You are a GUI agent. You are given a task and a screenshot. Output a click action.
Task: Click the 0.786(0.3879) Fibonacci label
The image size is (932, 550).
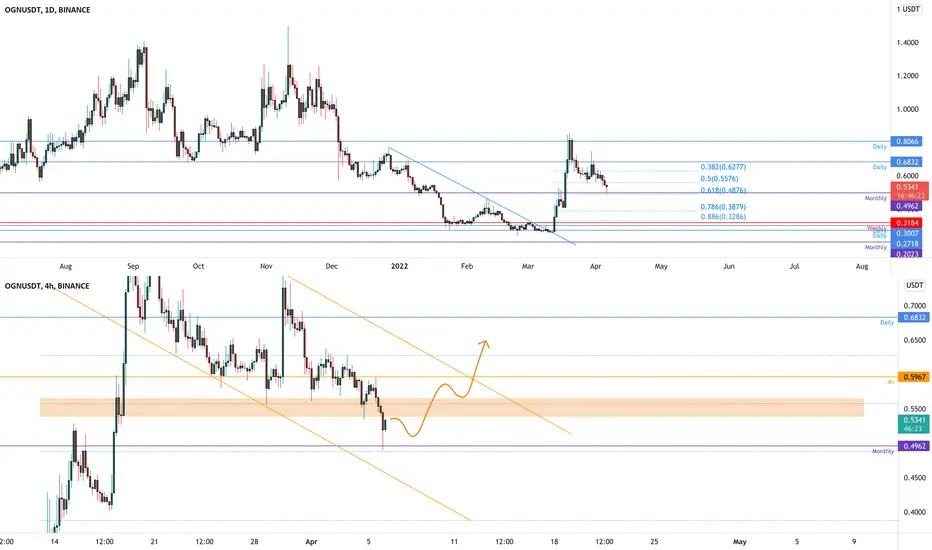click(x=723, y=207)
